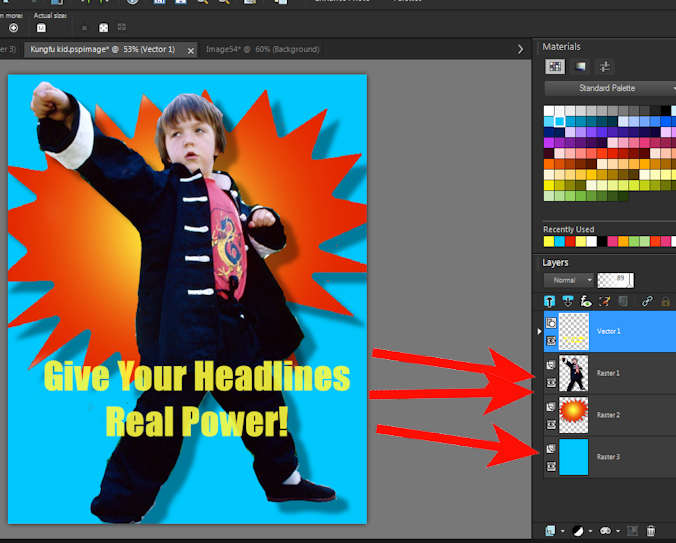The image size is (676, 543).
Task: Click the new adjustment layer half-circle icon
Action: click(578, 531)
